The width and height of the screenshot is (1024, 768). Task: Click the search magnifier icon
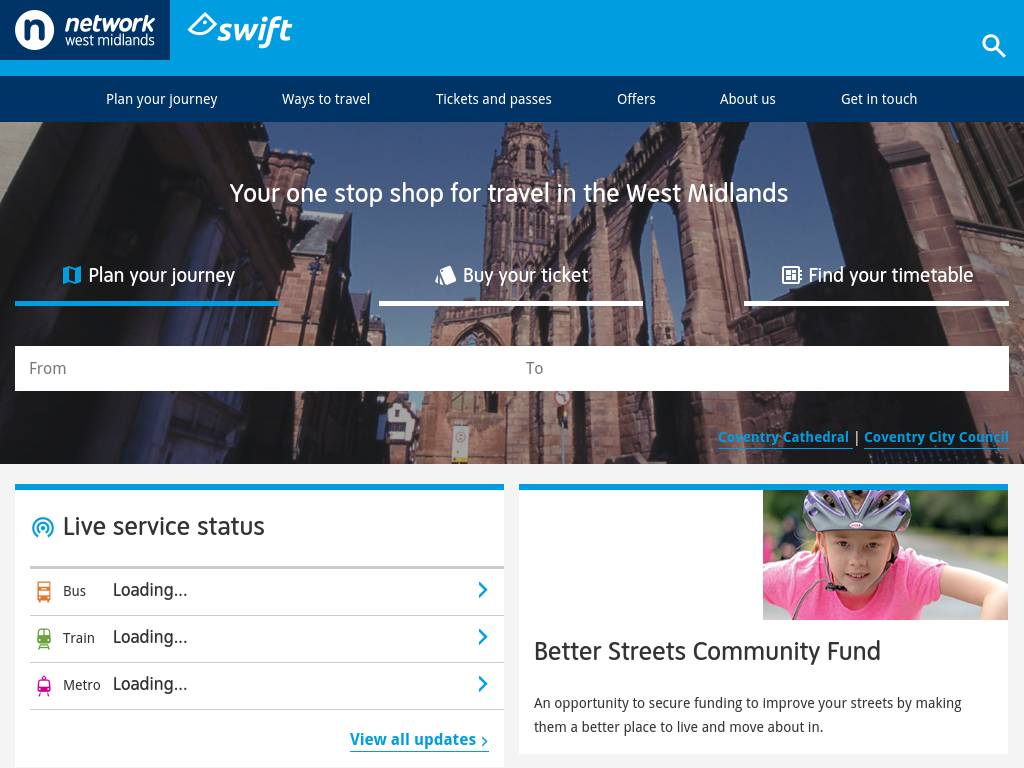993,45
